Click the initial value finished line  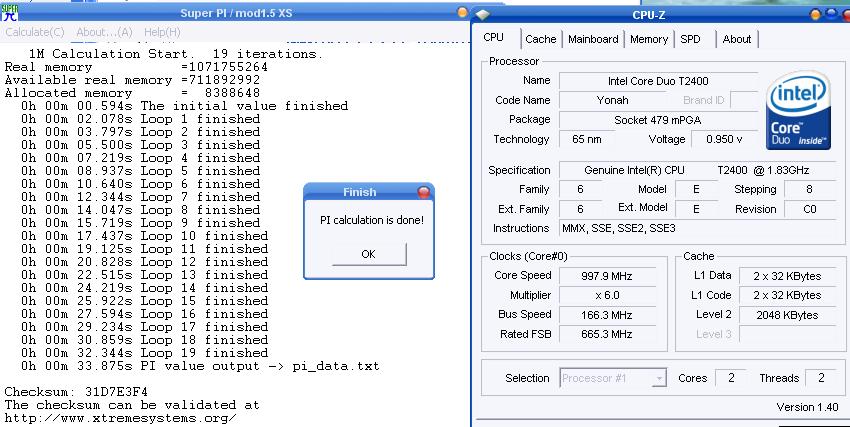pyautogui.click(x=184, y=106)
